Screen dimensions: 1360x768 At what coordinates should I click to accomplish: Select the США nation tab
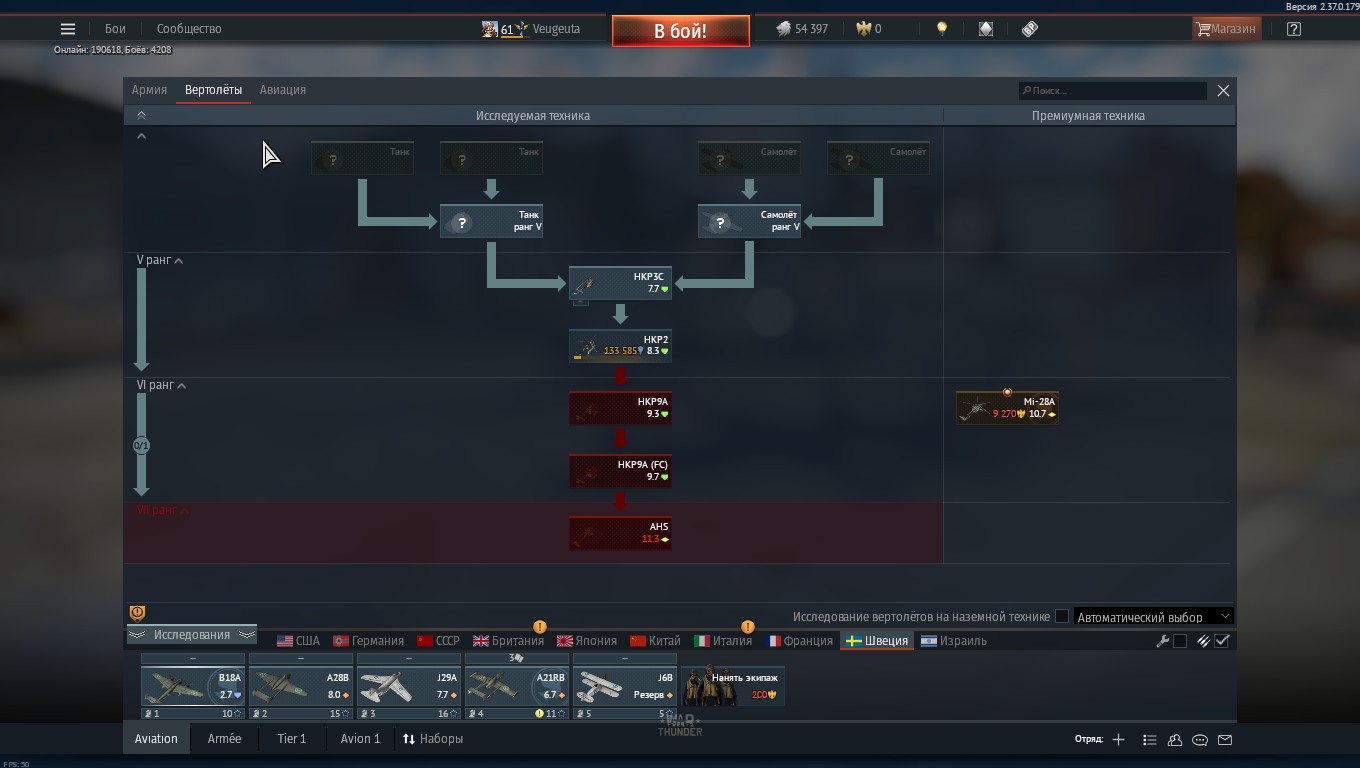298,641
